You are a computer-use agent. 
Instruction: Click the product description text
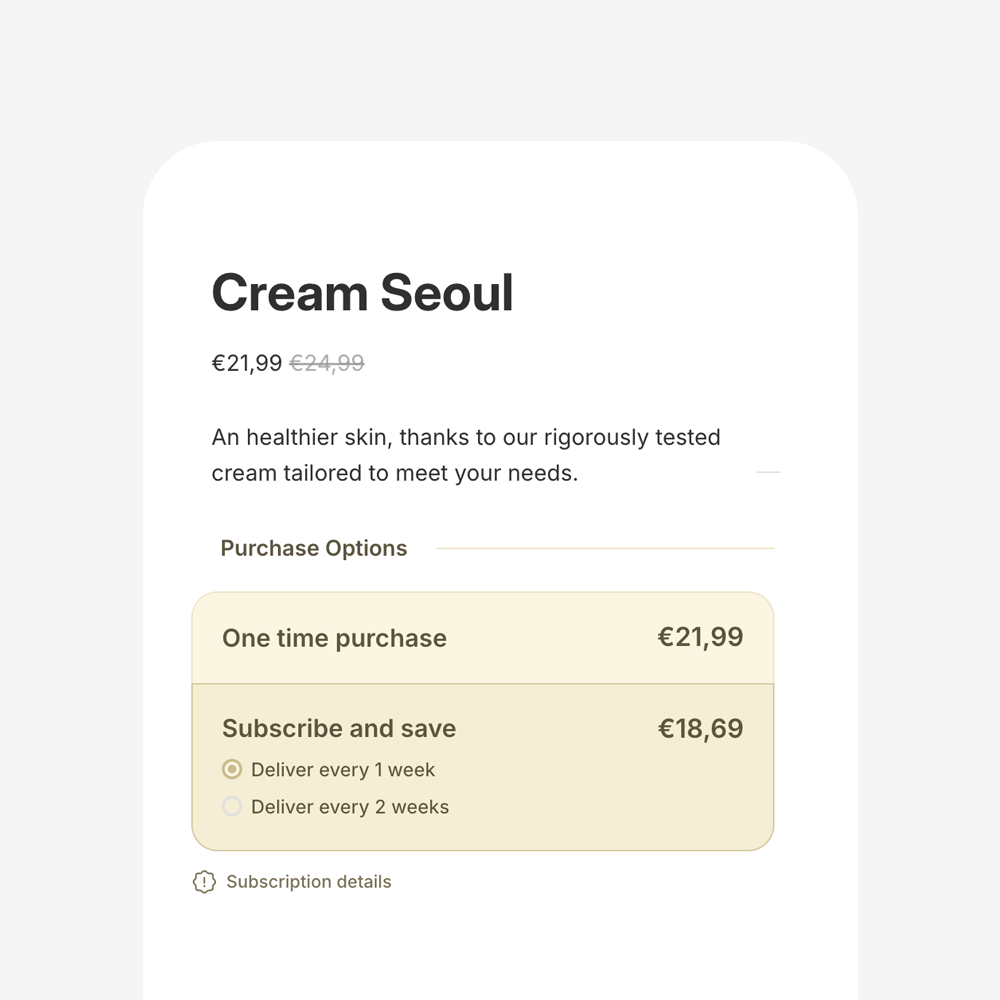[465, 455]
